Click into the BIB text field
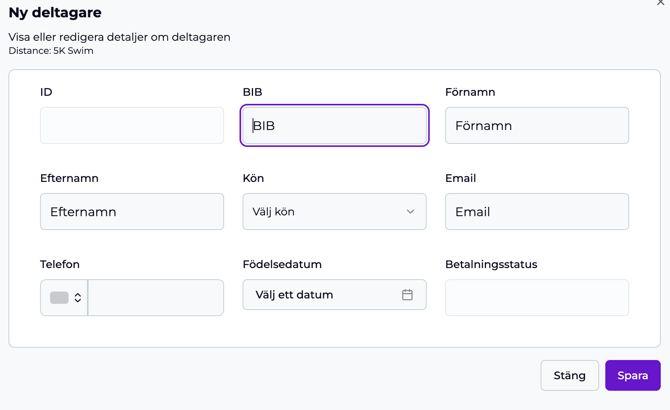 [334, 126]
